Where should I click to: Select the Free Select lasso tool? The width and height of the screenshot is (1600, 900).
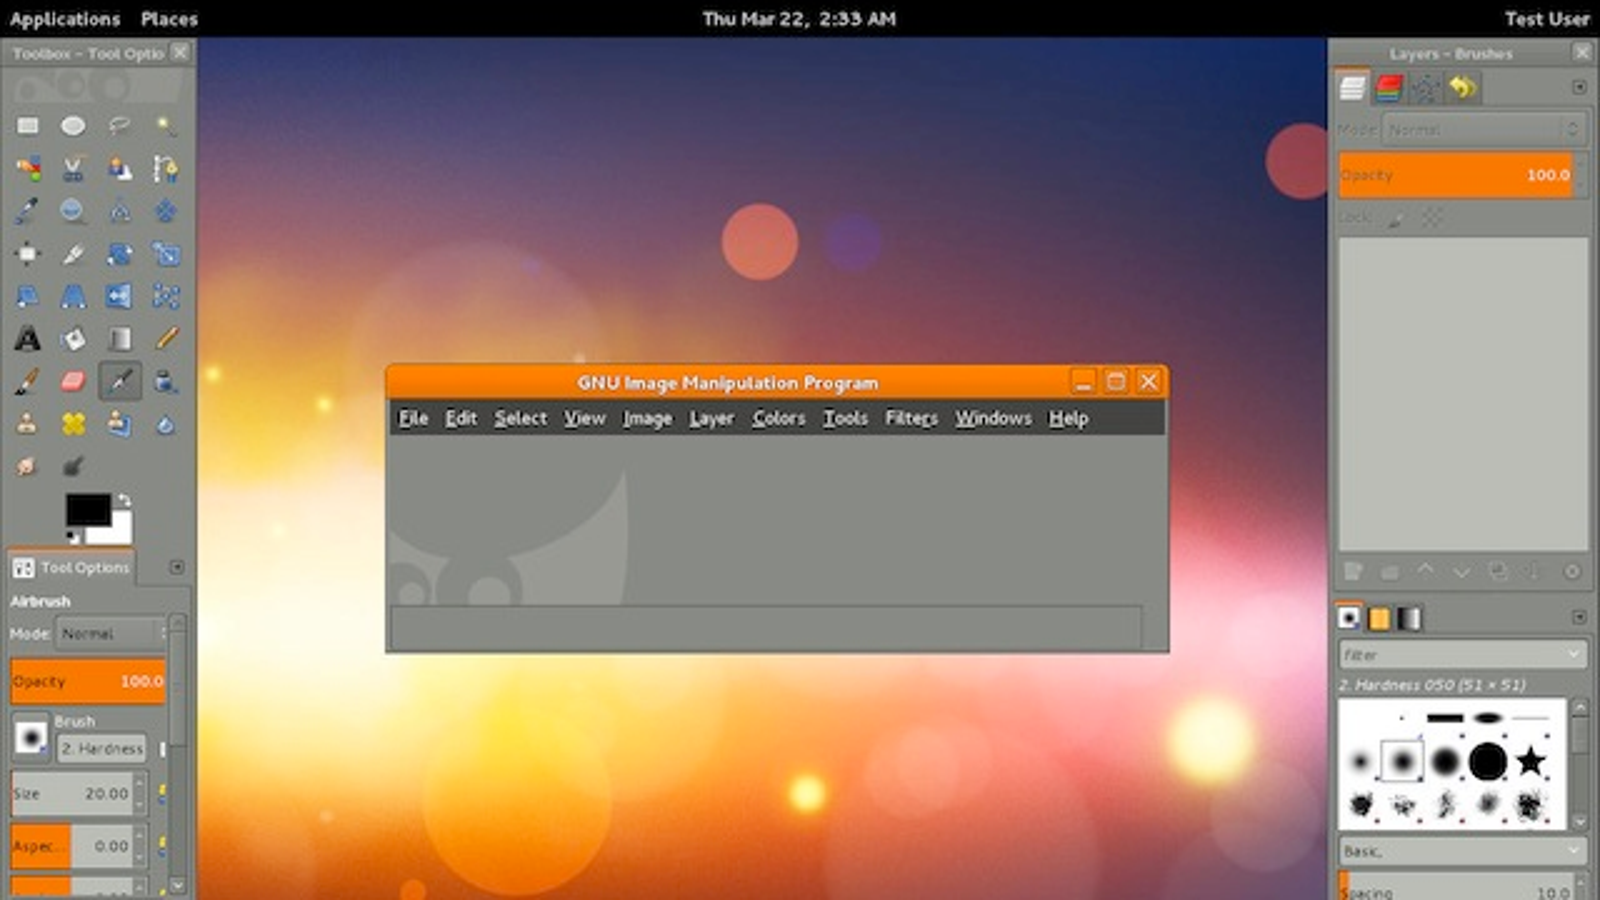pos(119,125)
